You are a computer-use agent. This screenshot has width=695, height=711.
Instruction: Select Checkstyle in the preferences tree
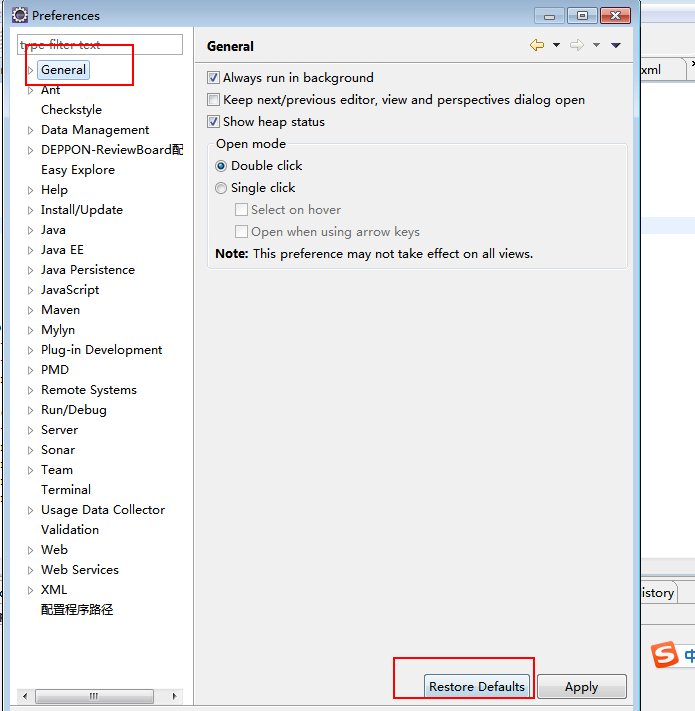point(71,110)
